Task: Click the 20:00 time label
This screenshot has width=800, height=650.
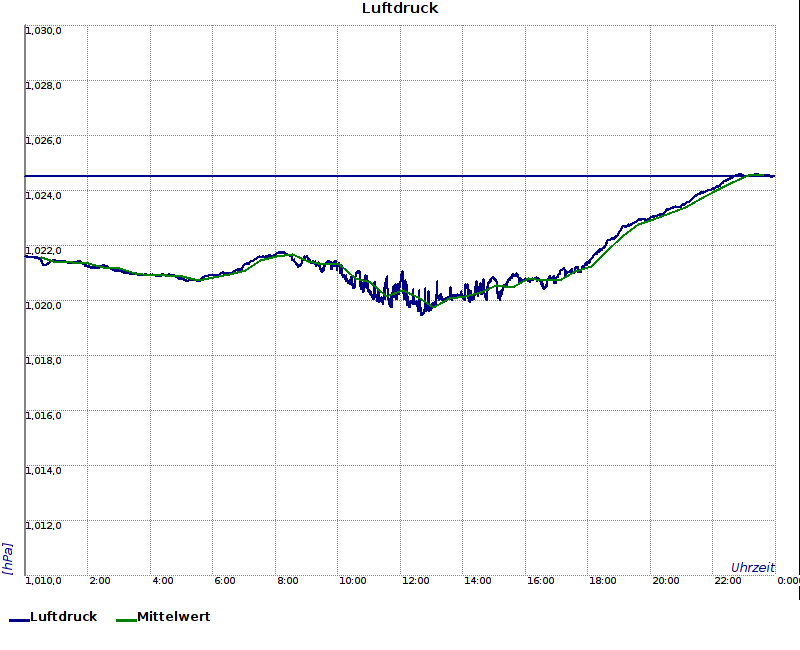Action: pos(666,581)
